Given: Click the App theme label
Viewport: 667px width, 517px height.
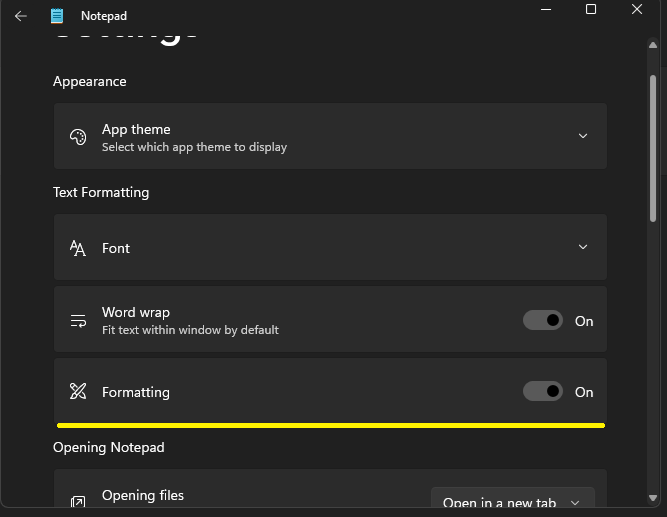Looking at the screenshot, I should coord(136,129).
